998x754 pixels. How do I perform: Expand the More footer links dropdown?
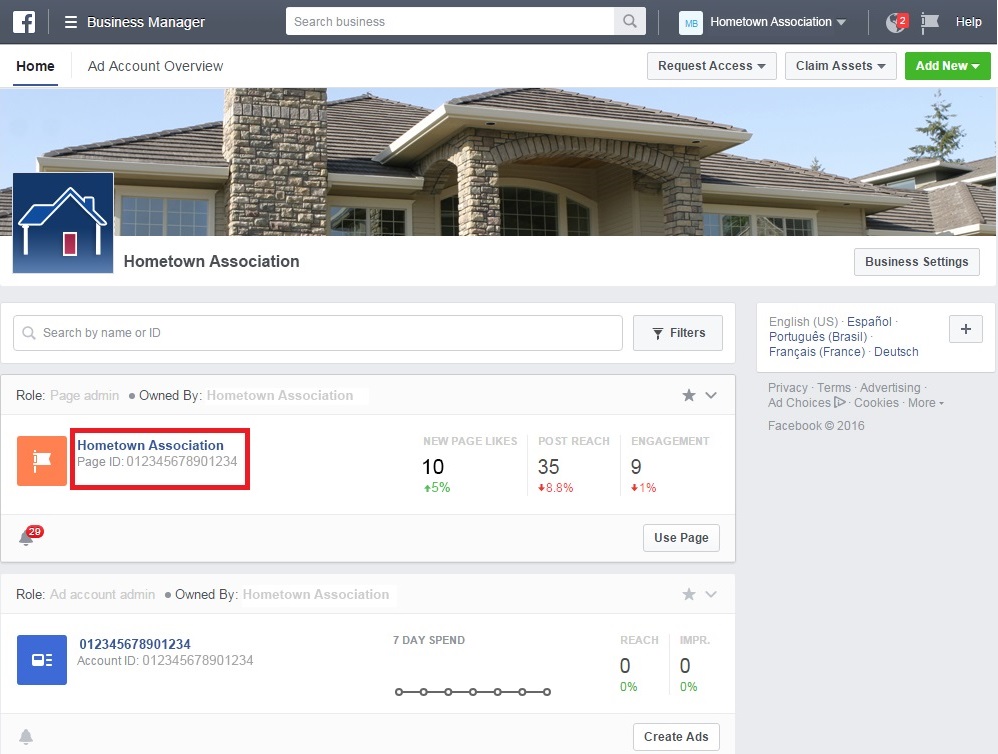click(x=926, y=403)
